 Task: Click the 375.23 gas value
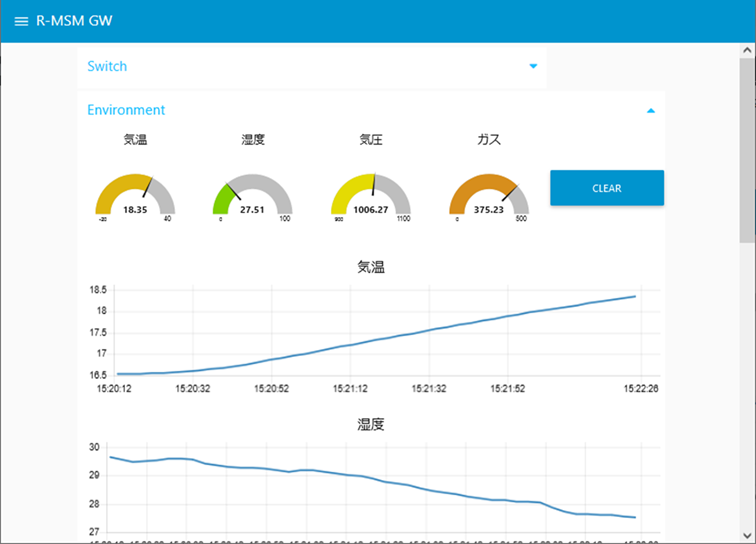489,210
